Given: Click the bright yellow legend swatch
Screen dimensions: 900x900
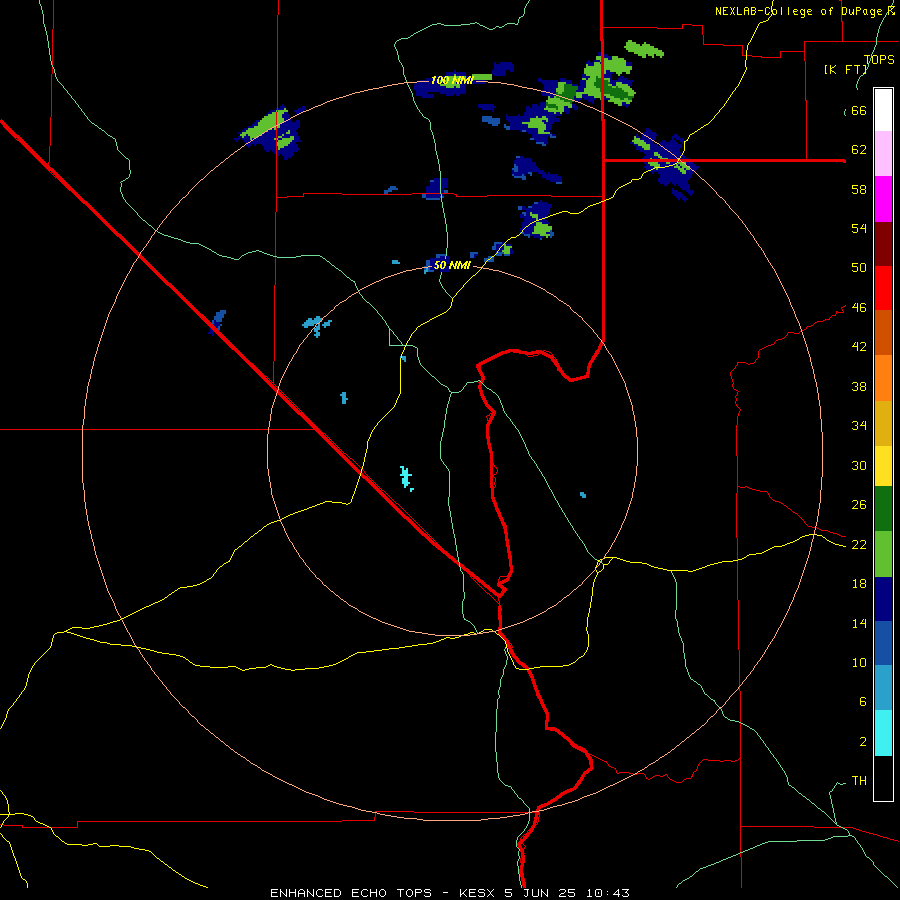Looking at the screenshot, I should [883, 466].
